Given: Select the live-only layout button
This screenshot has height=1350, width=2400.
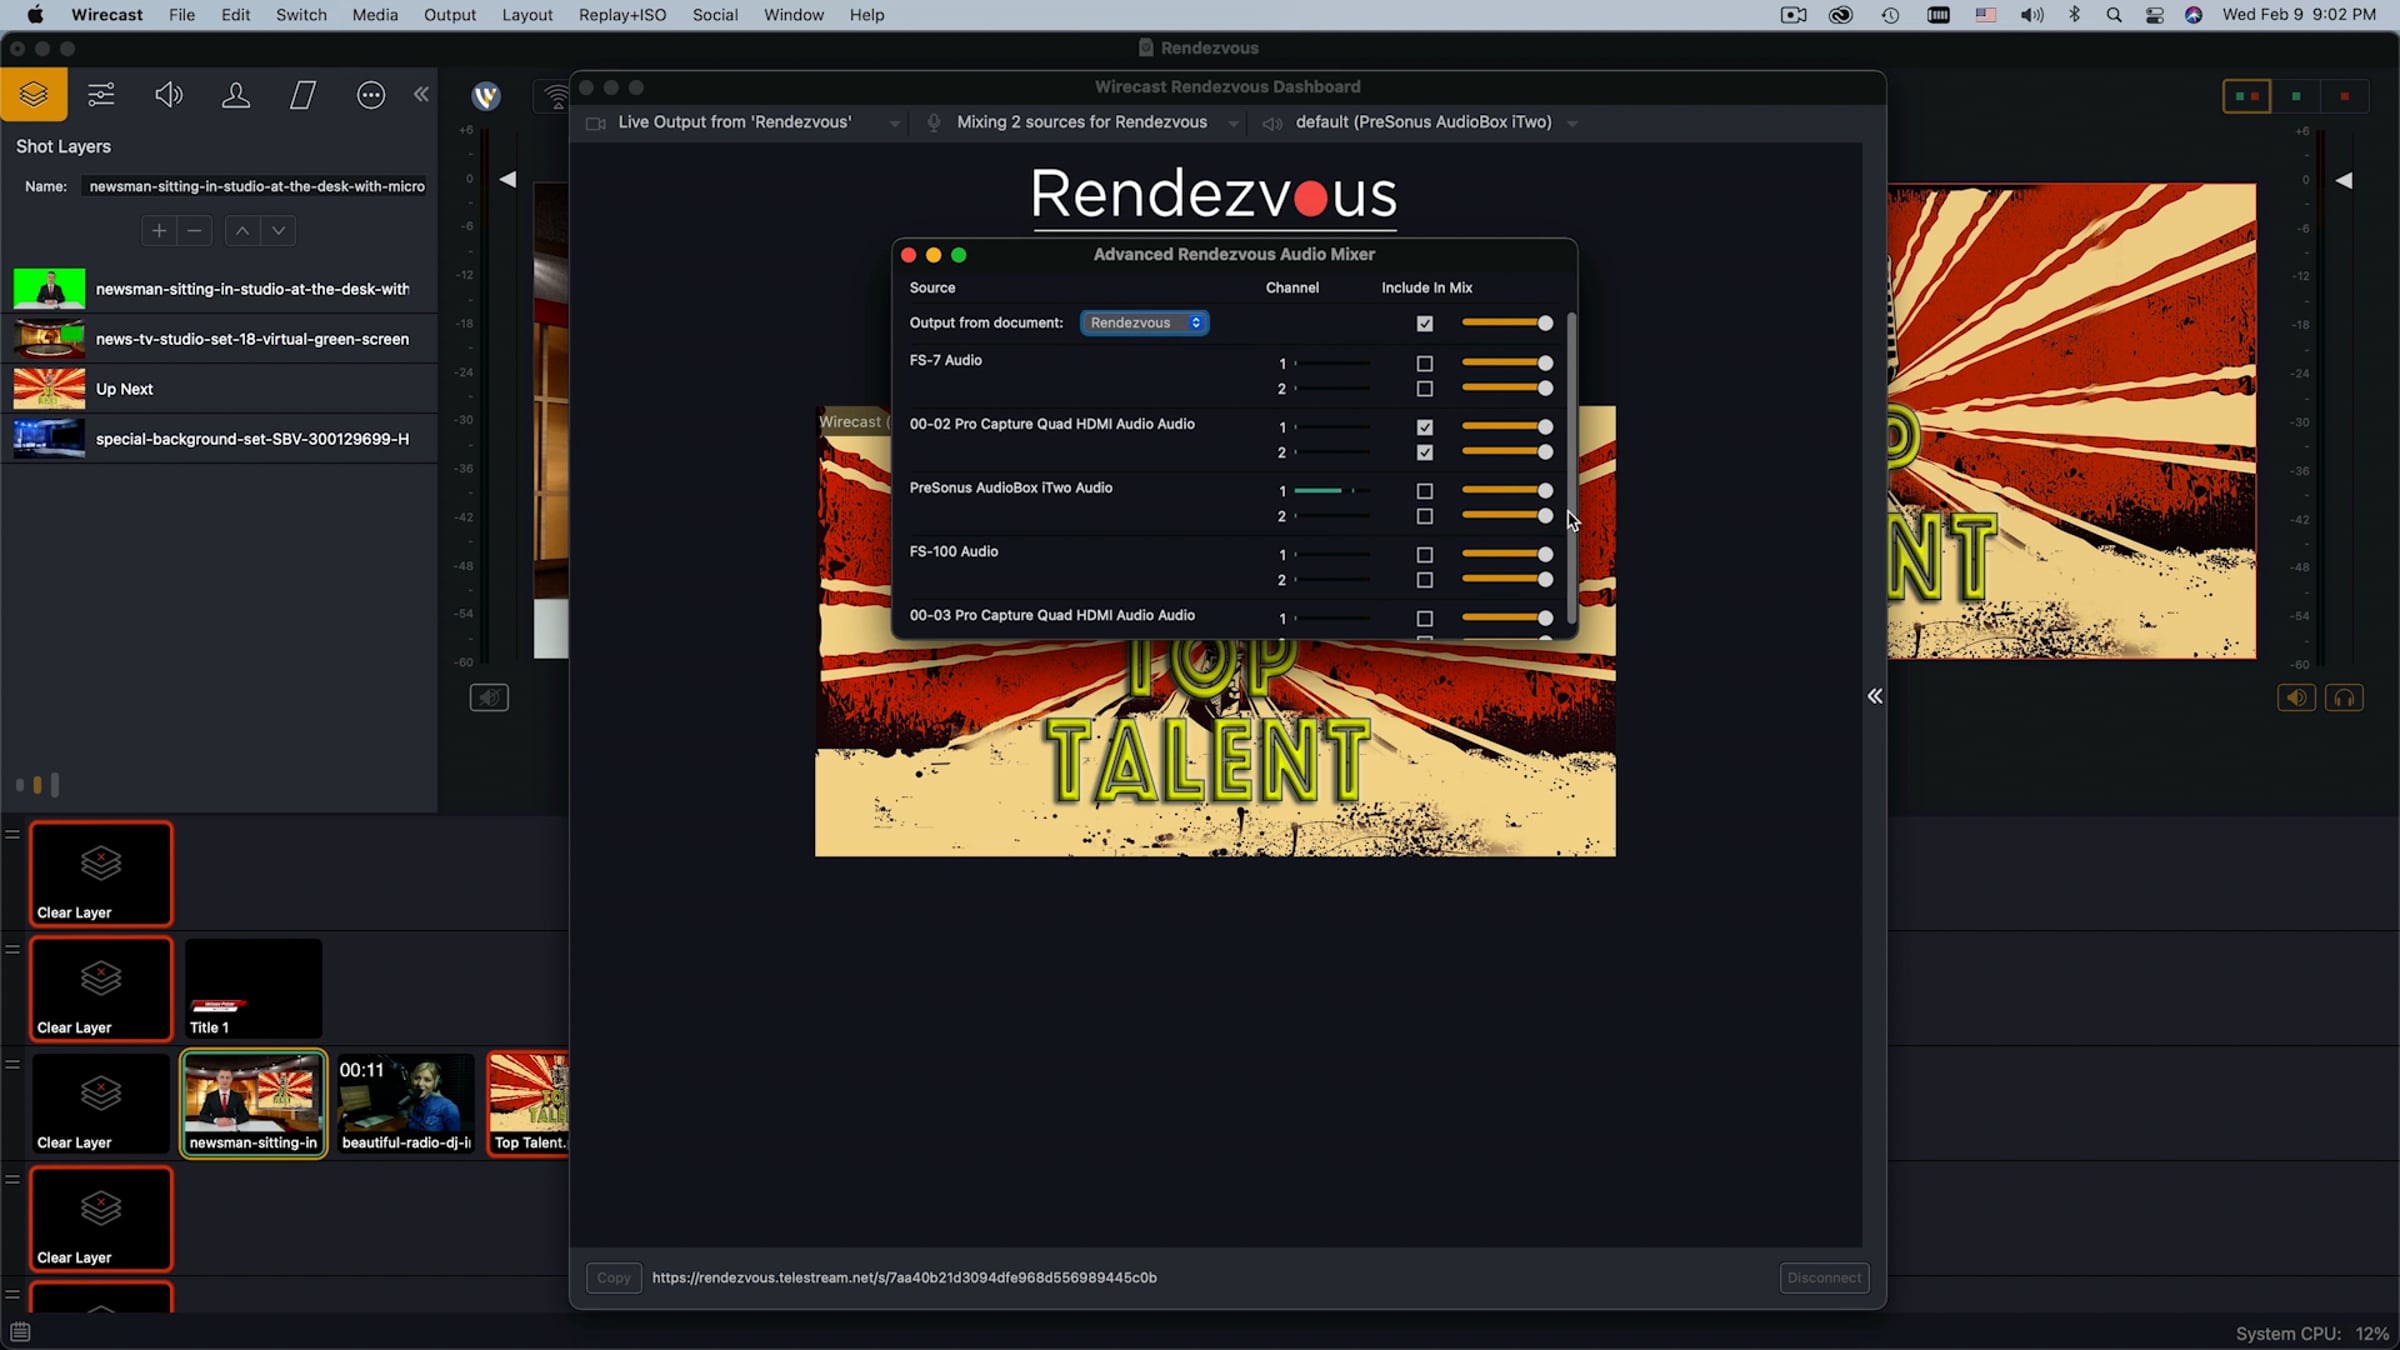Looking at the screenshot, I should coord(2345,96).
